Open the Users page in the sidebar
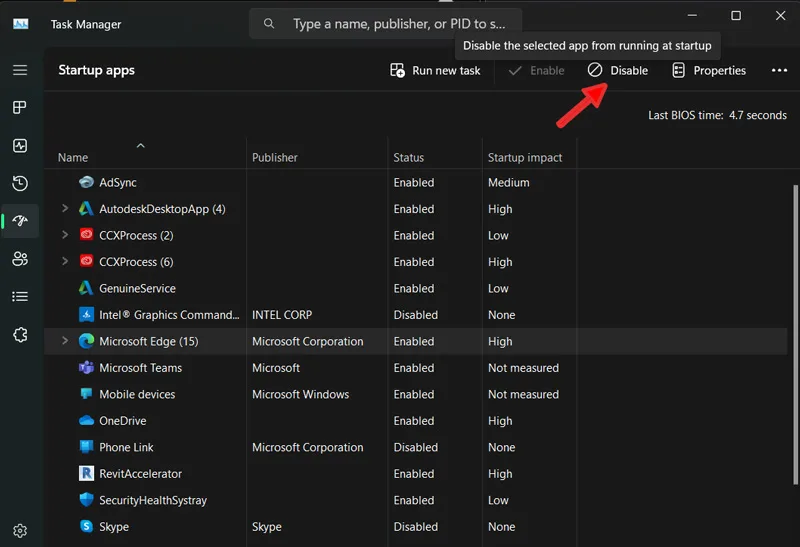Screen dimensions: 800x547 (20, 259)
